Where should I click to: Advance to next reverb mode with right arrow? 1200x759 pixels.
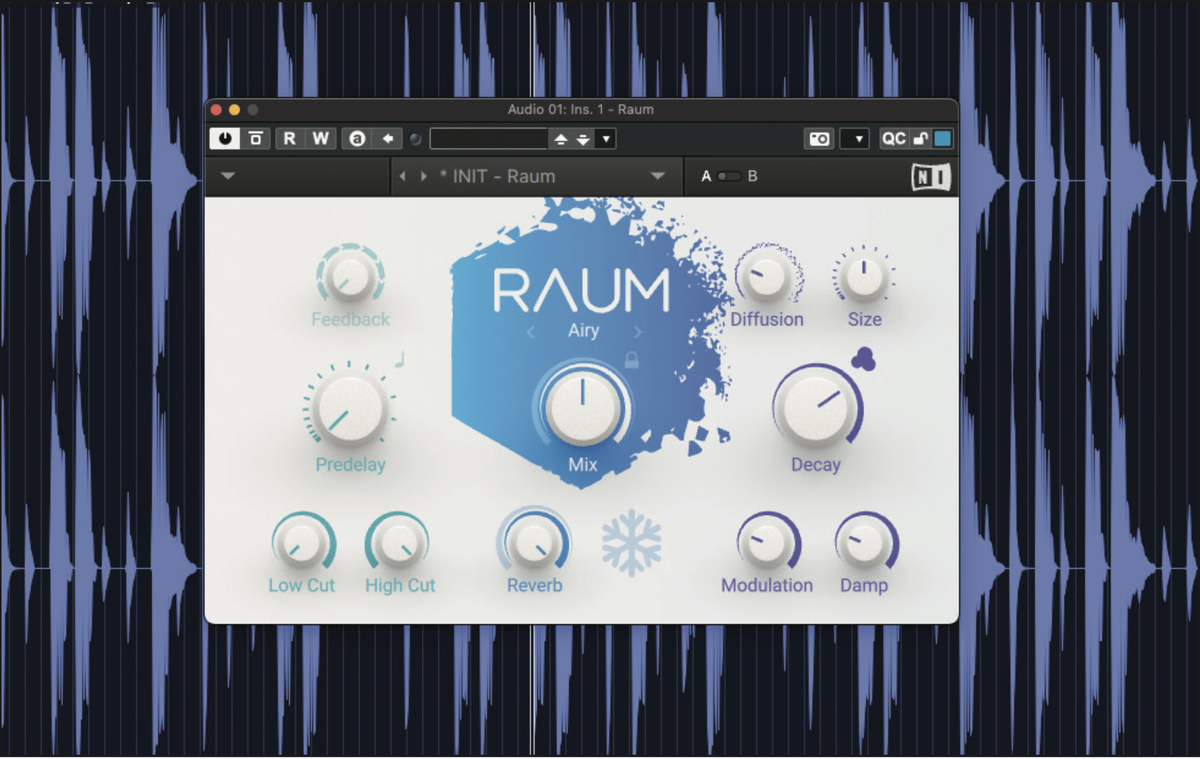[637, 332]
